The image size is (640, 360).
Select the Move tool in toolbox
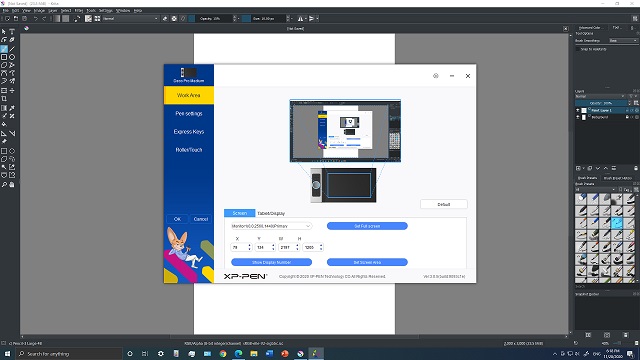coord(12,91)
